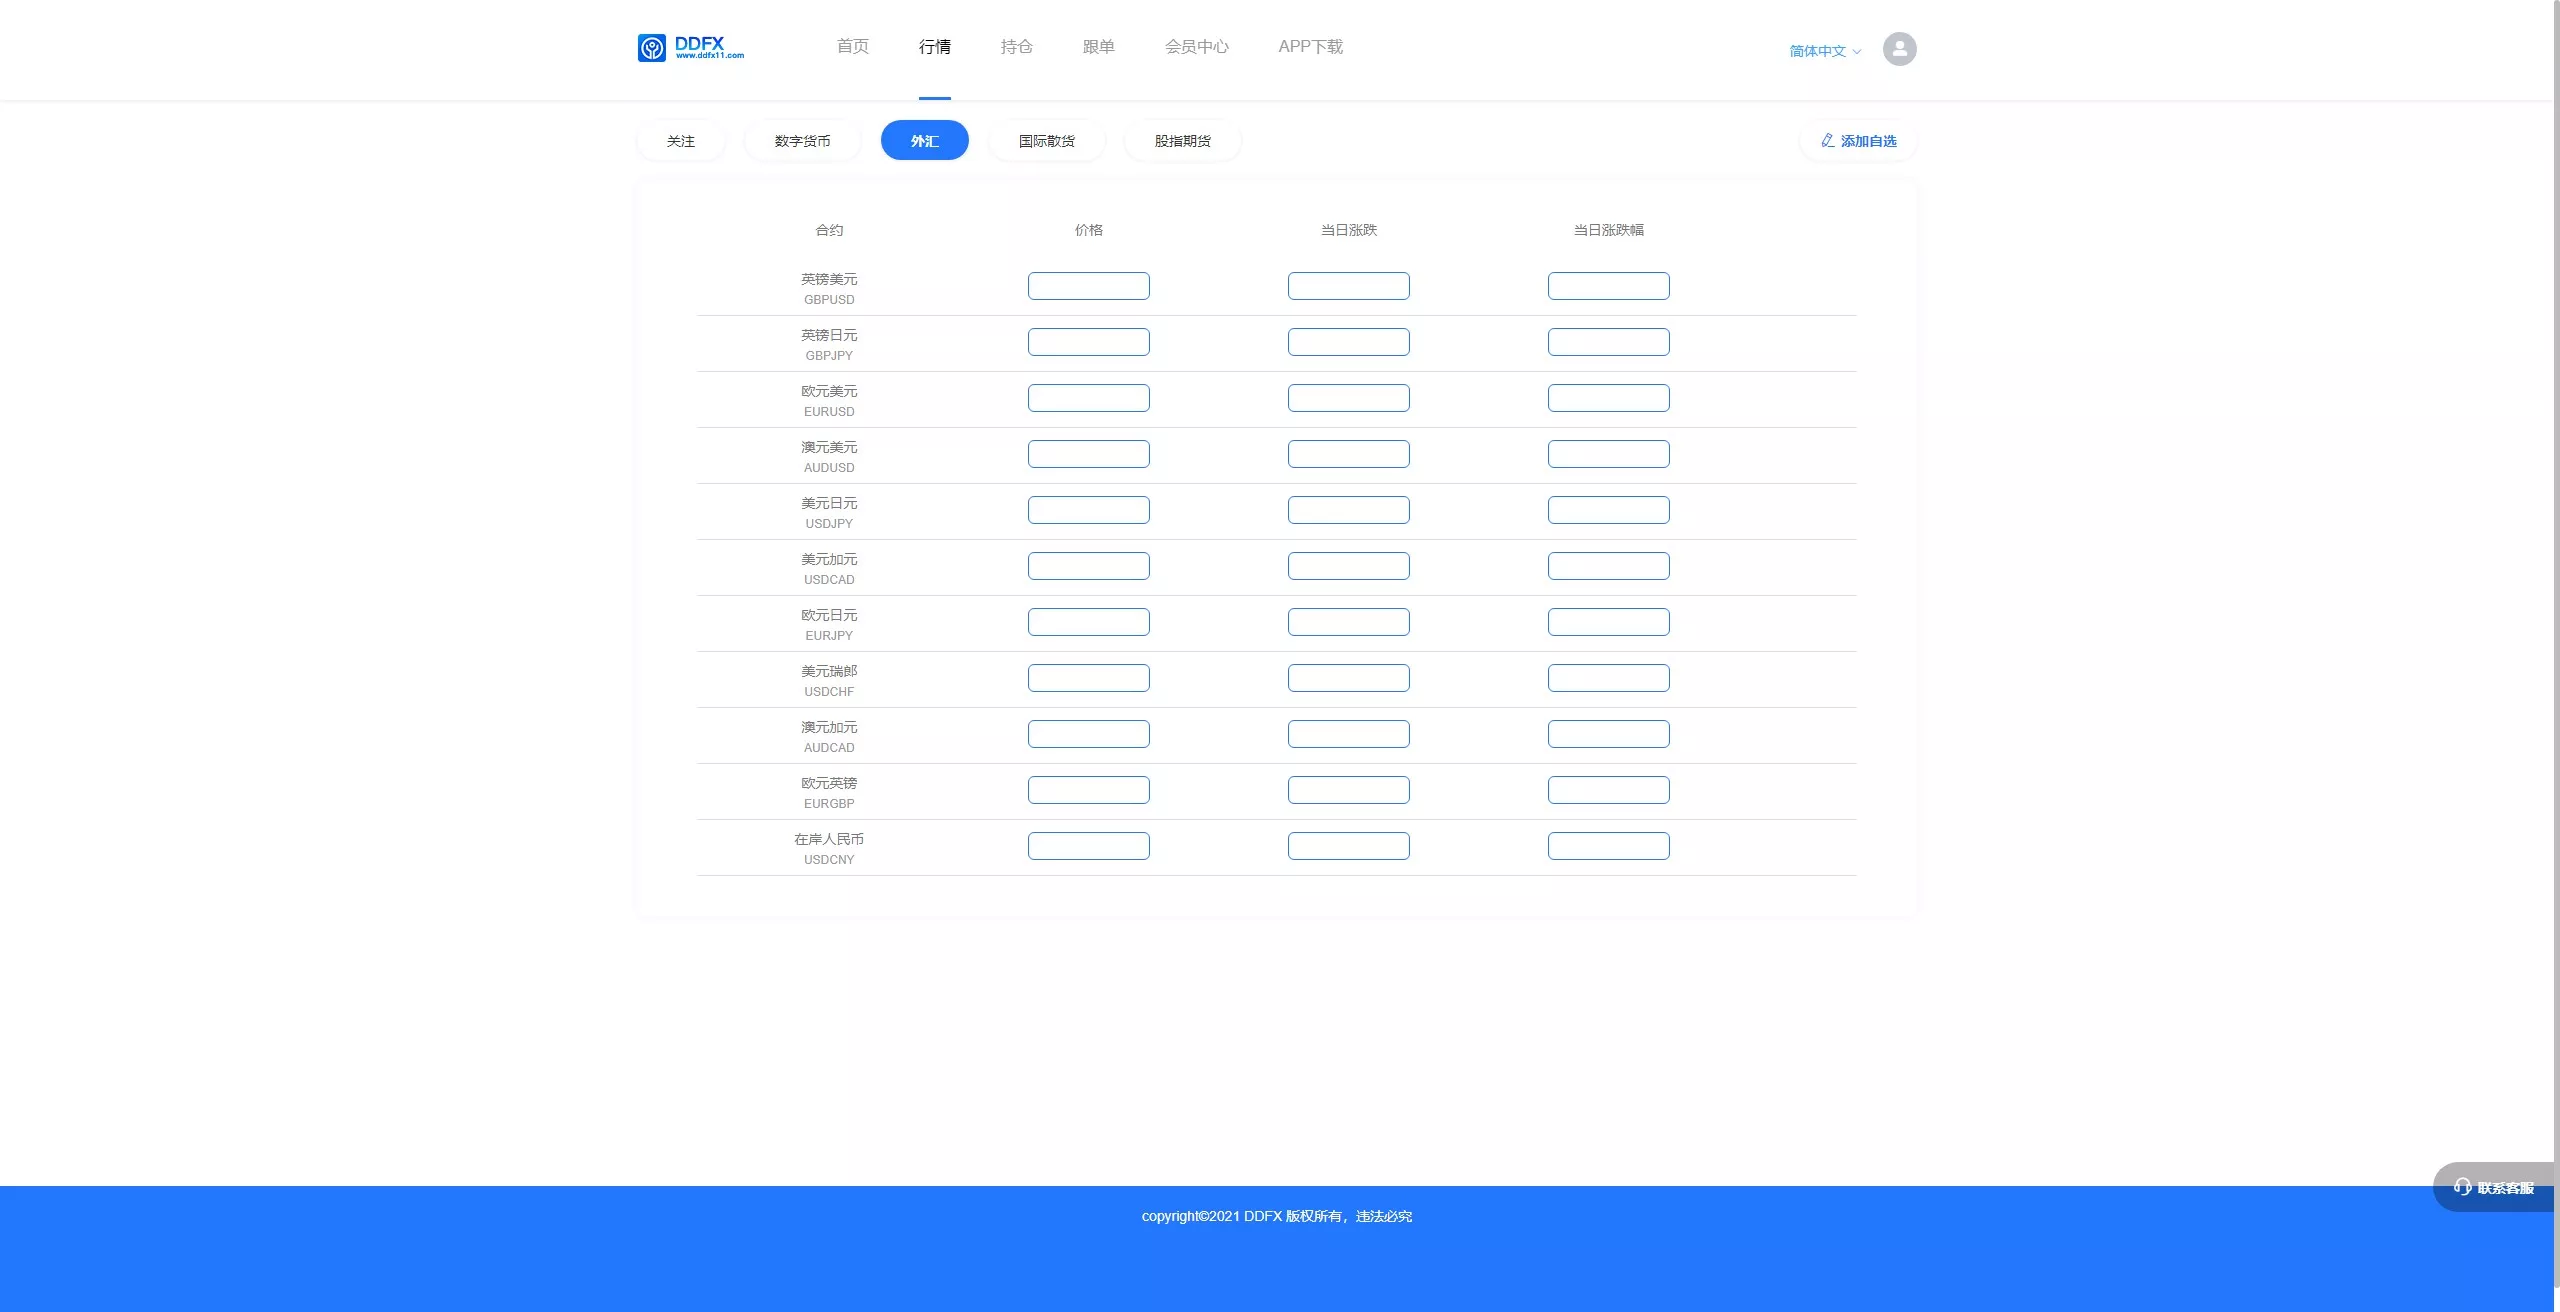Click the DDFX logo icon
This screenshot has height=1312, width=2560.
point(652,48)
